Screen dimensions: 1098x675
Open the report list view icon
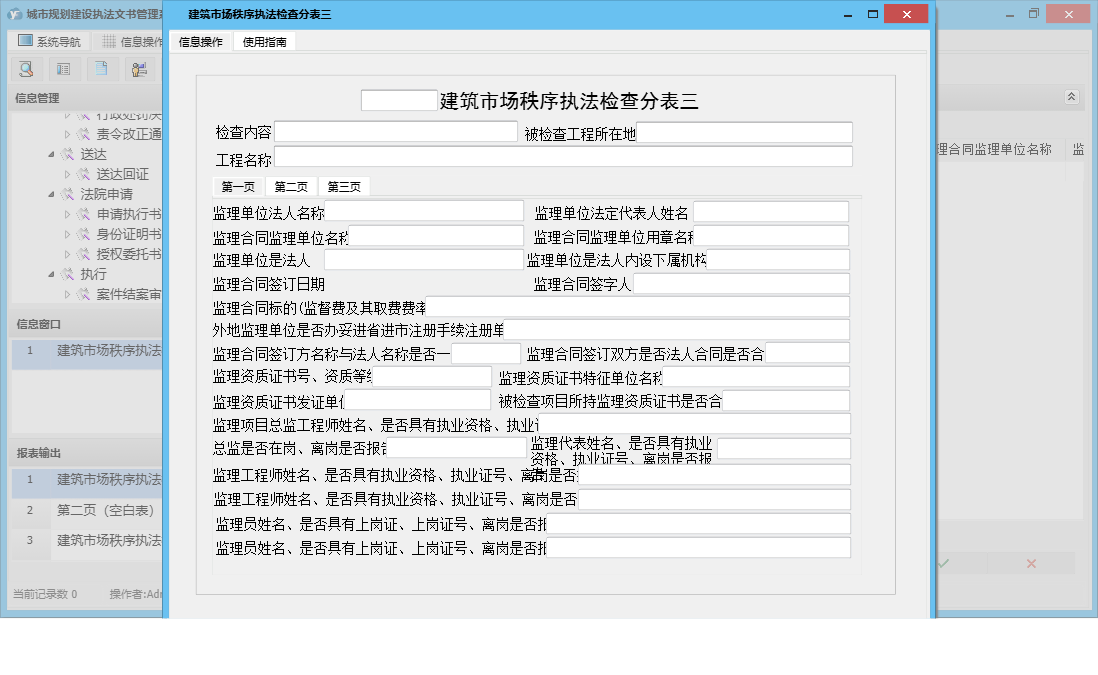coord(64,69)
